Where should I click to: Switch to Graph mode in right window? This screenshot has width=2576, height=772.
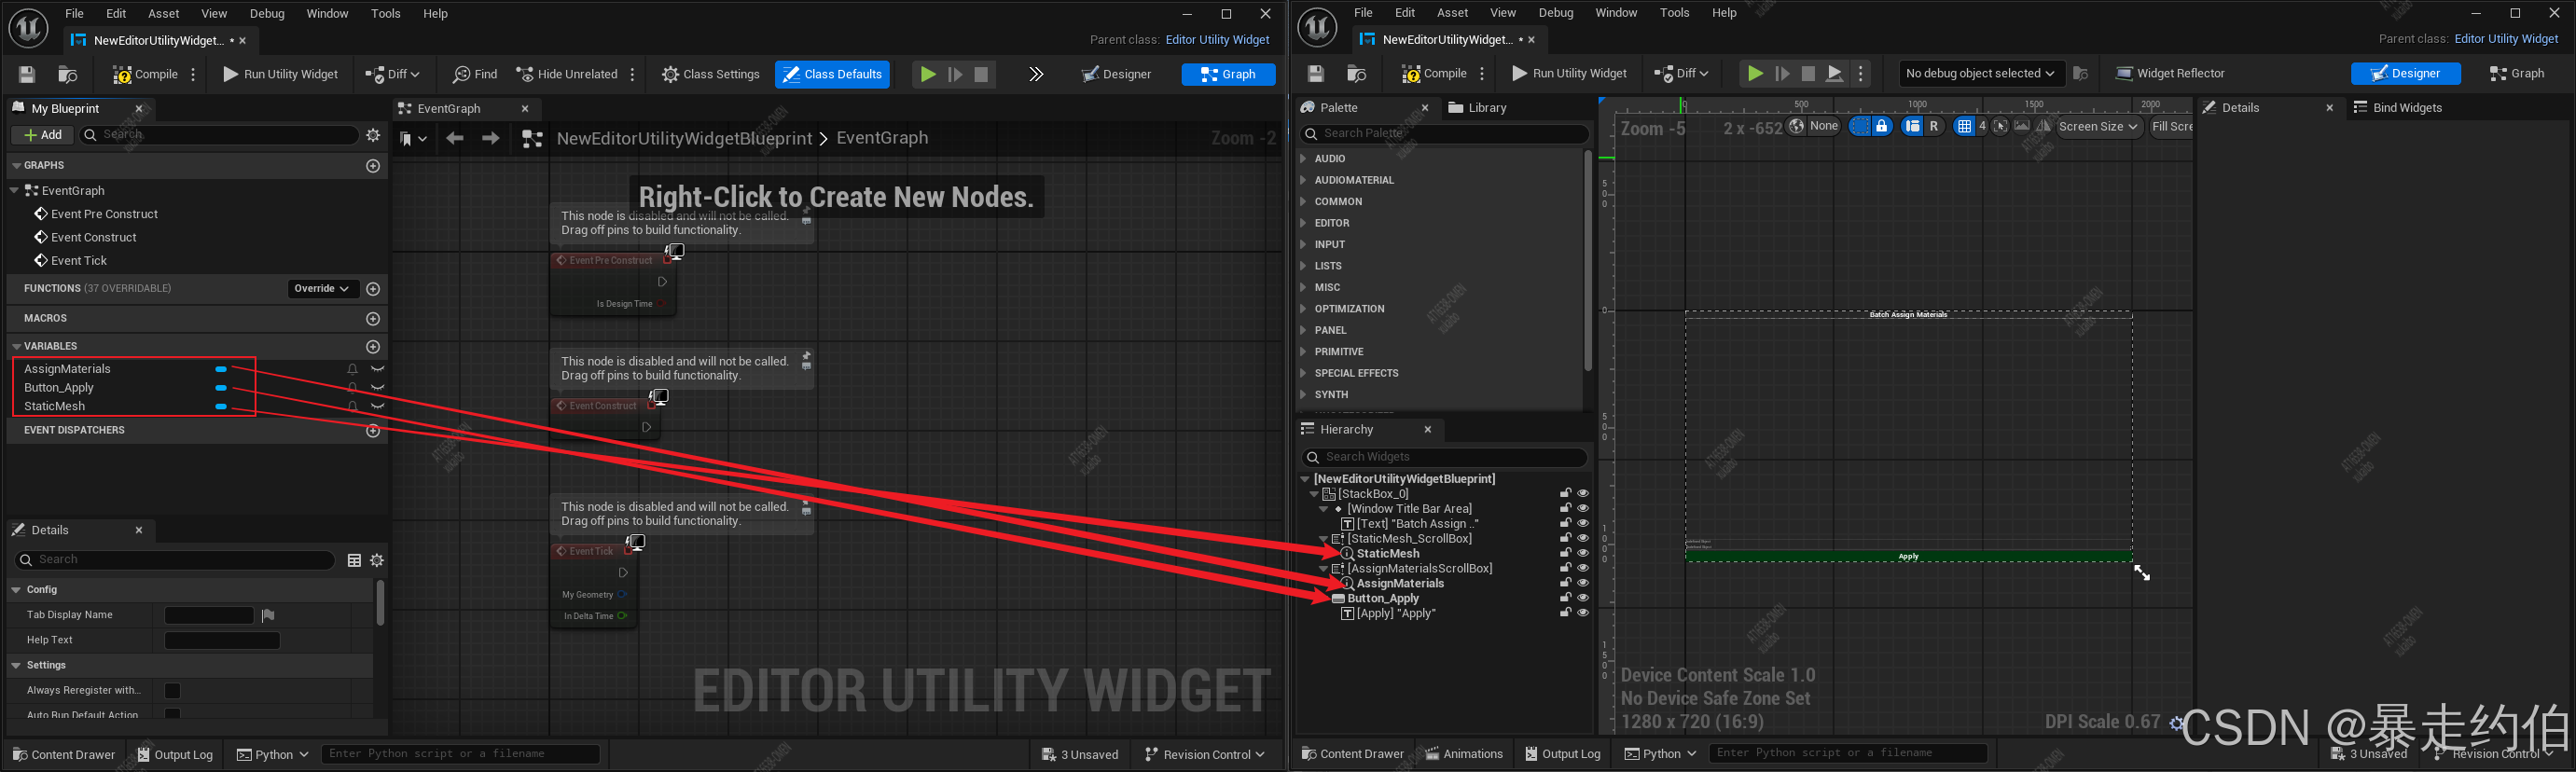tap(2516, 73)
